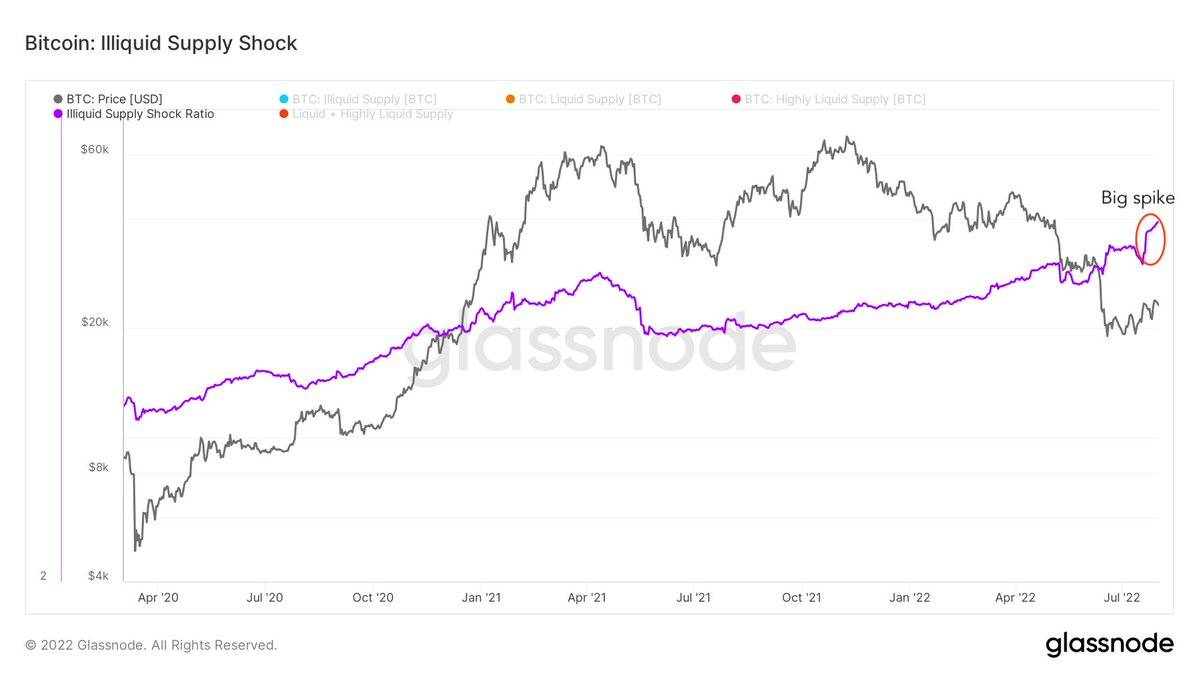The width and height of the screenshot is (1199, 675).
Task: Click the glassnode logo in bottom right
Action: pyautogui.click(x=1109, y=645)
